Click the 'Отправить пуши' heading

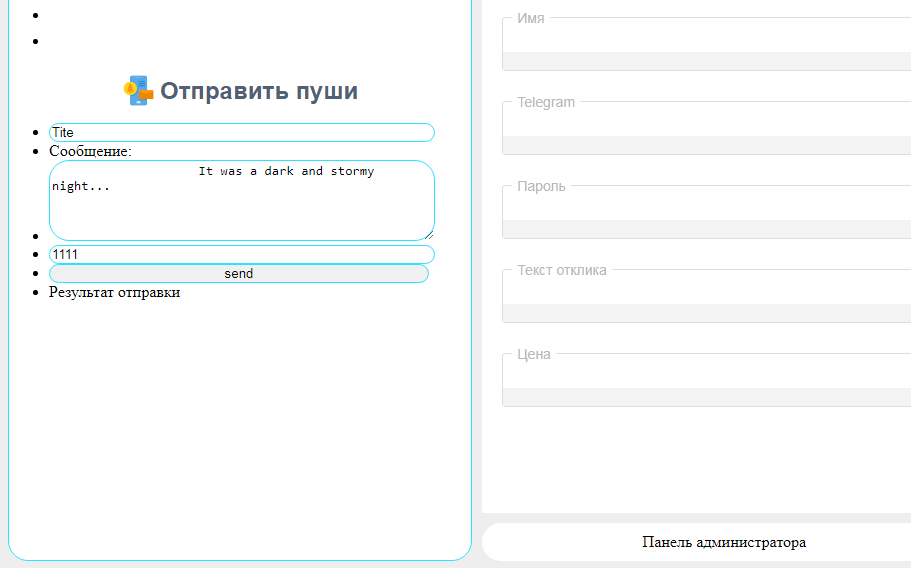[x=258, y=91]
